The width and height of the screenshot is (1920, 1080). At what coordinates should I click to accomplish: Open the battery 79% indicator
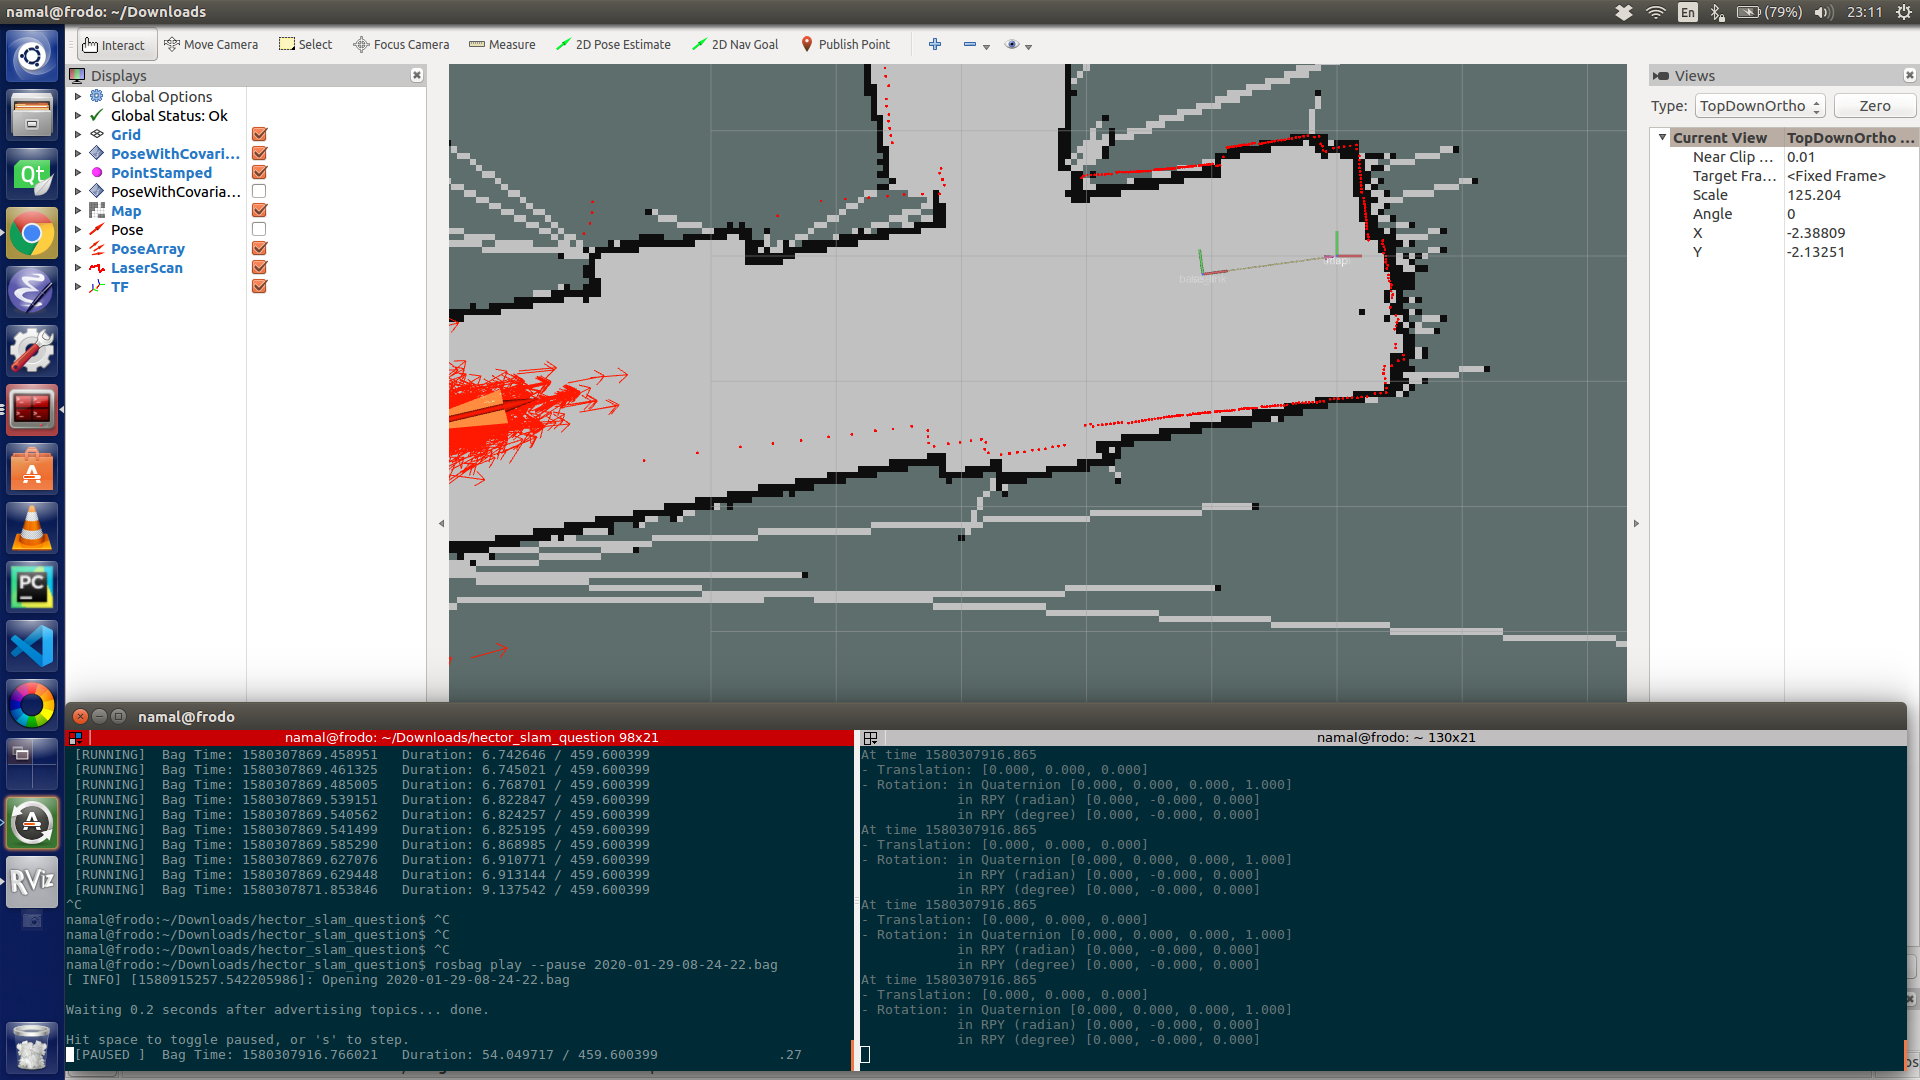coord(1769,12)
